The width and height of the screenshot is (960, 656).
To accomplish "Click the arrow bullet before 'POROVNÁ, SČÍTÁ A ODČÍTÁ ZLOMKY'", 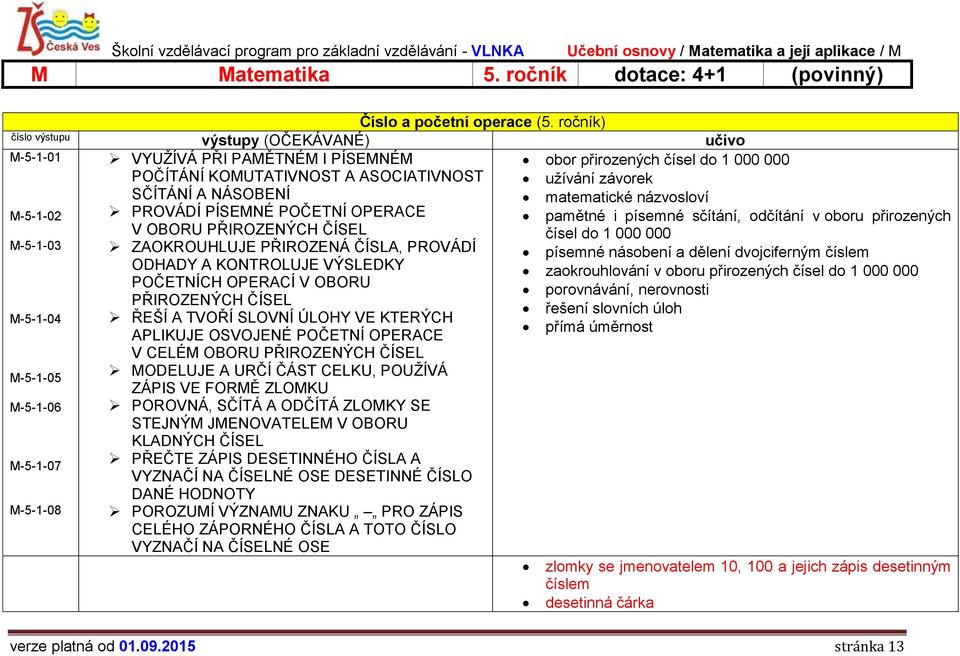I will (x=114, y=406).
